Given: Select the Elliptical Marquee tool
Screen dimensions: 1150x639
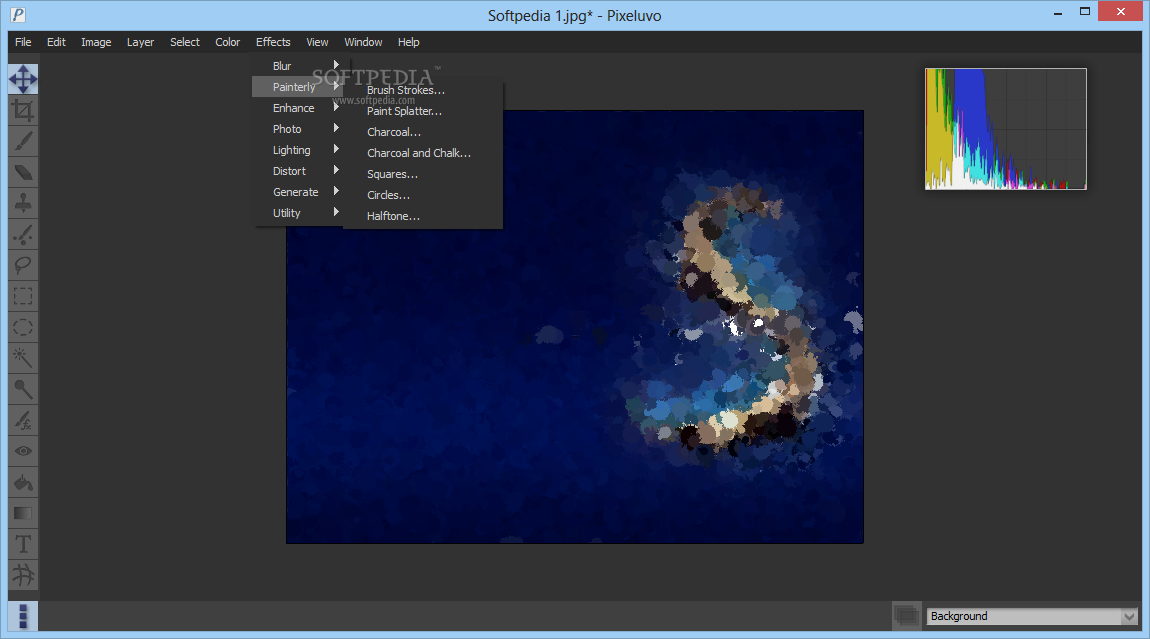Looking at the screenshot, I should (23, 327).
